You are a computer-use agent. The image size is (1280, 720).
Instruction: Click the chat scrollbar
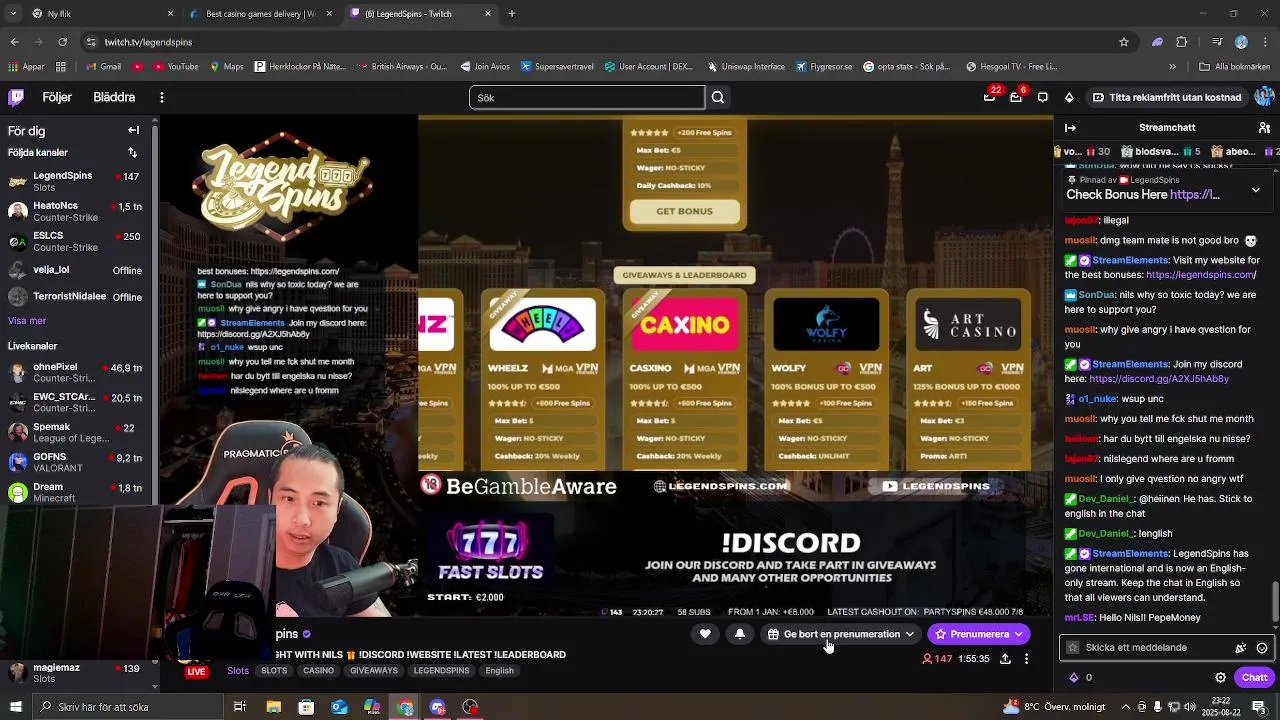pos(1273,602)
